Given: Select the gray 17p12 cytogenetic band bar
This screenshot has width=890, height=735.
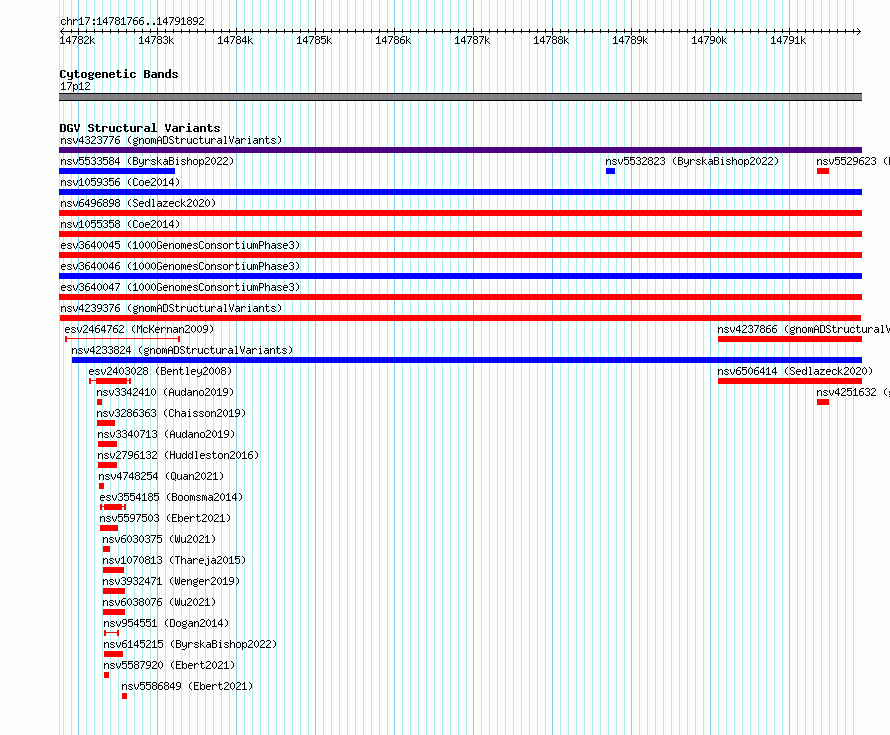Looking at the screenshot, I should (x=460, y=97).
